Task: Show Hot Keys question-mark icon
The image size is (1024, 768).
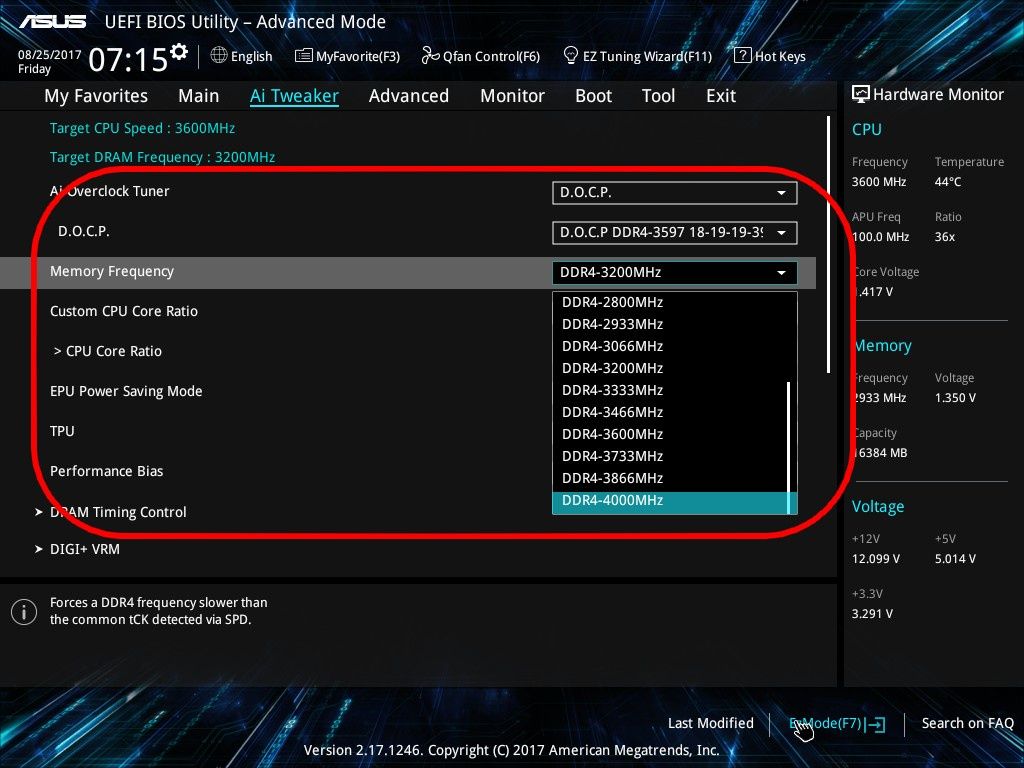Action: click(x=743, y=56)
